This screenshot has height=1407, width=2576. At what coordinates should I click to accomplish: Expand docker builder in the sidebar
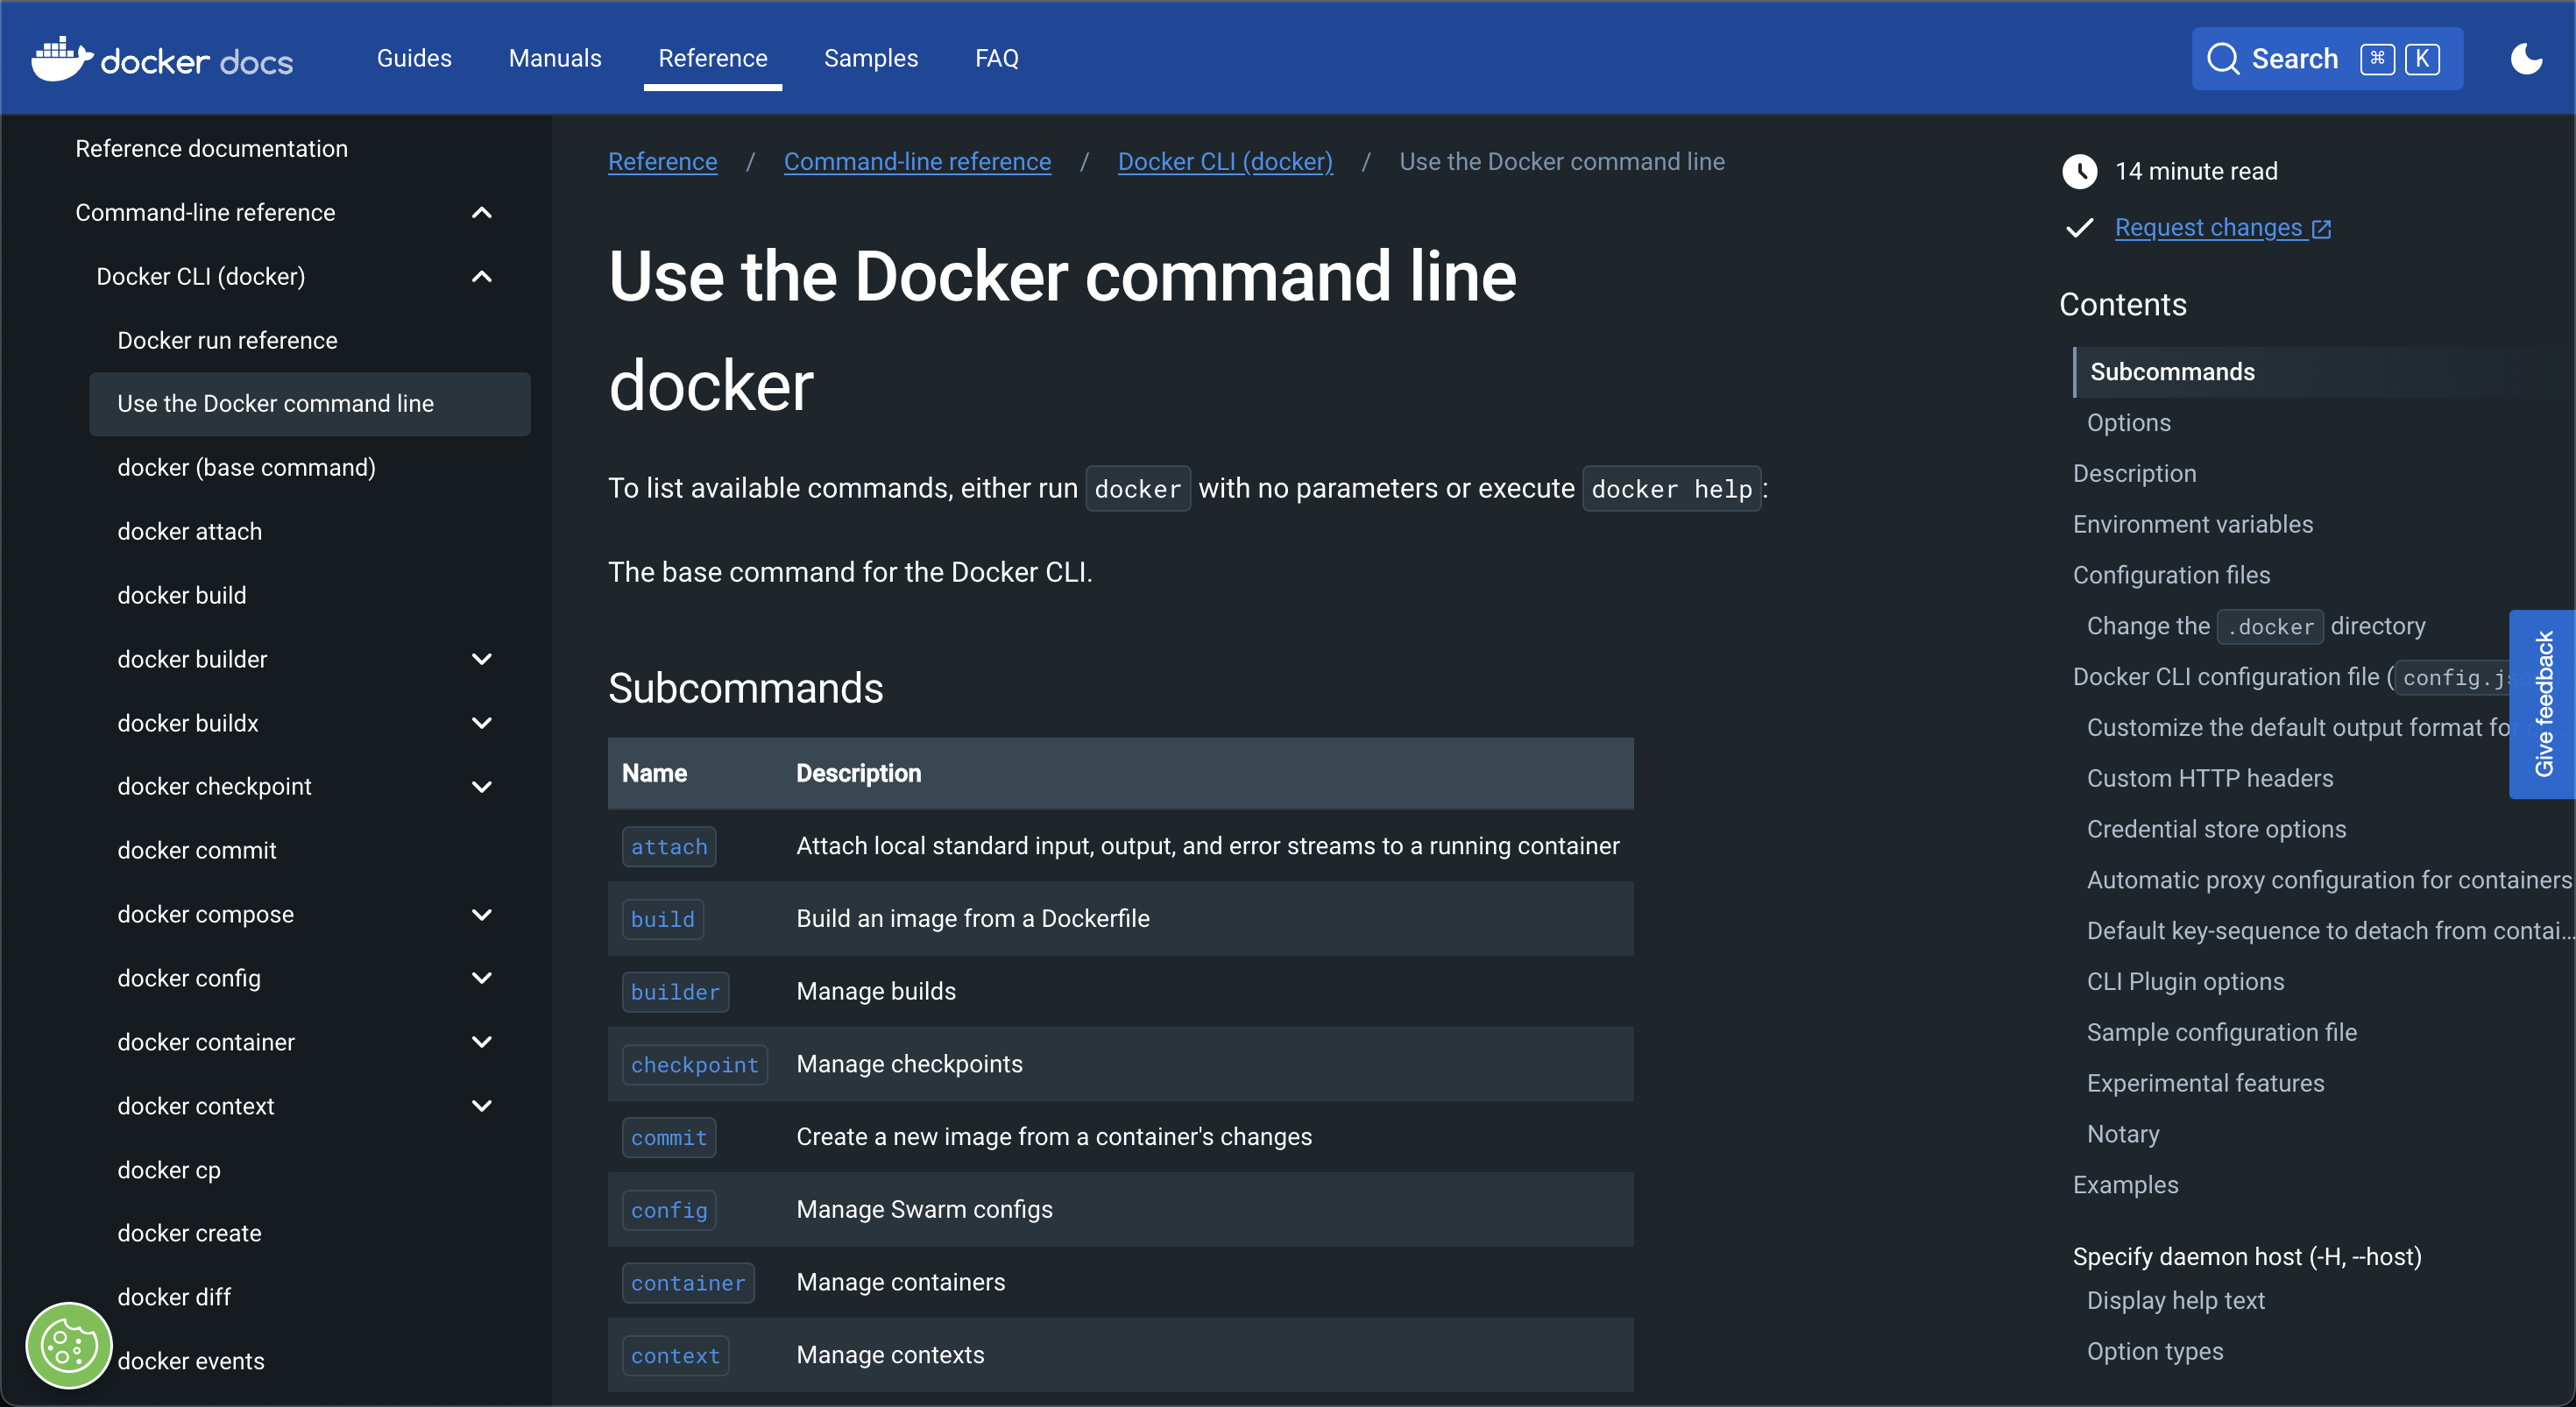point(483,659)
